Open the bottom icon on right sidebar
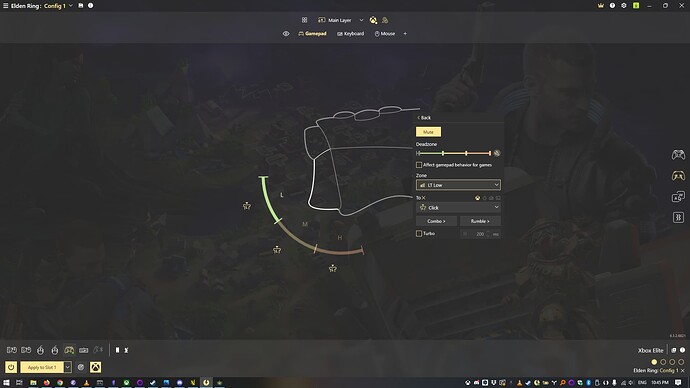The width and height of the screenshot is (690, 388). tap(678, 217)
